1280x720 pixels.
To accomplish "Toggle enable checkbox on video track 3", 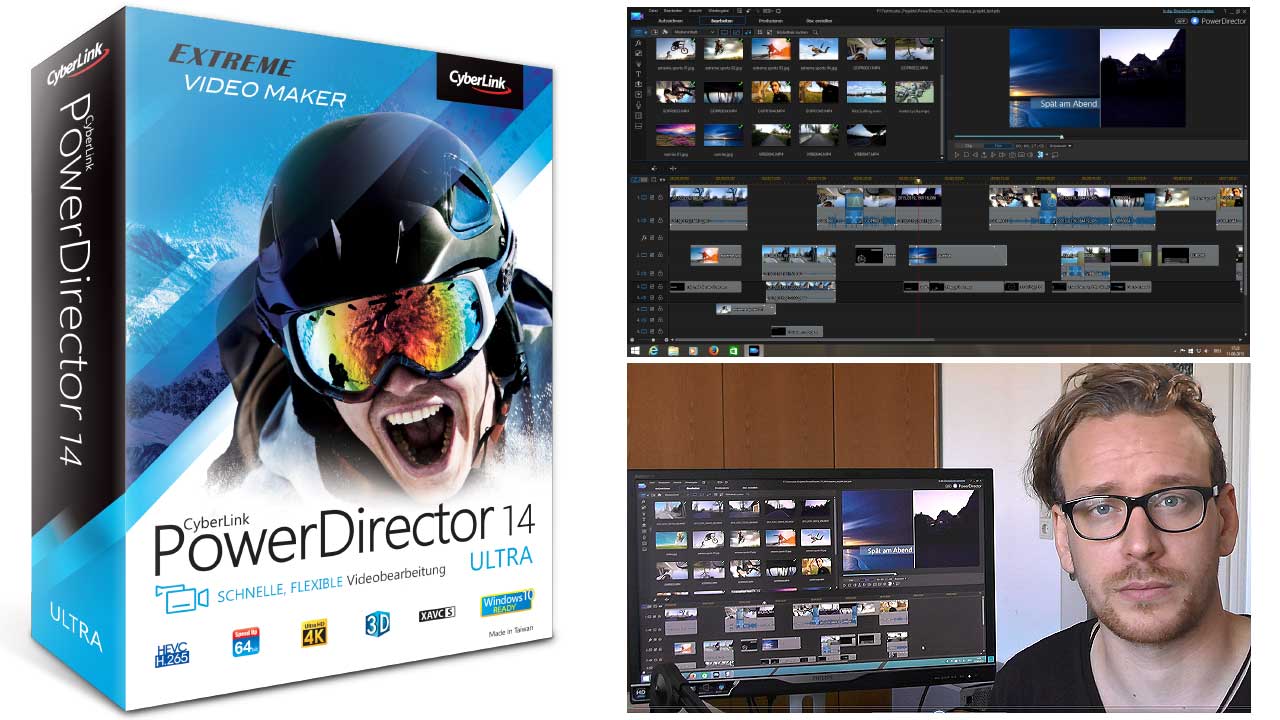I will coord(652,286).
